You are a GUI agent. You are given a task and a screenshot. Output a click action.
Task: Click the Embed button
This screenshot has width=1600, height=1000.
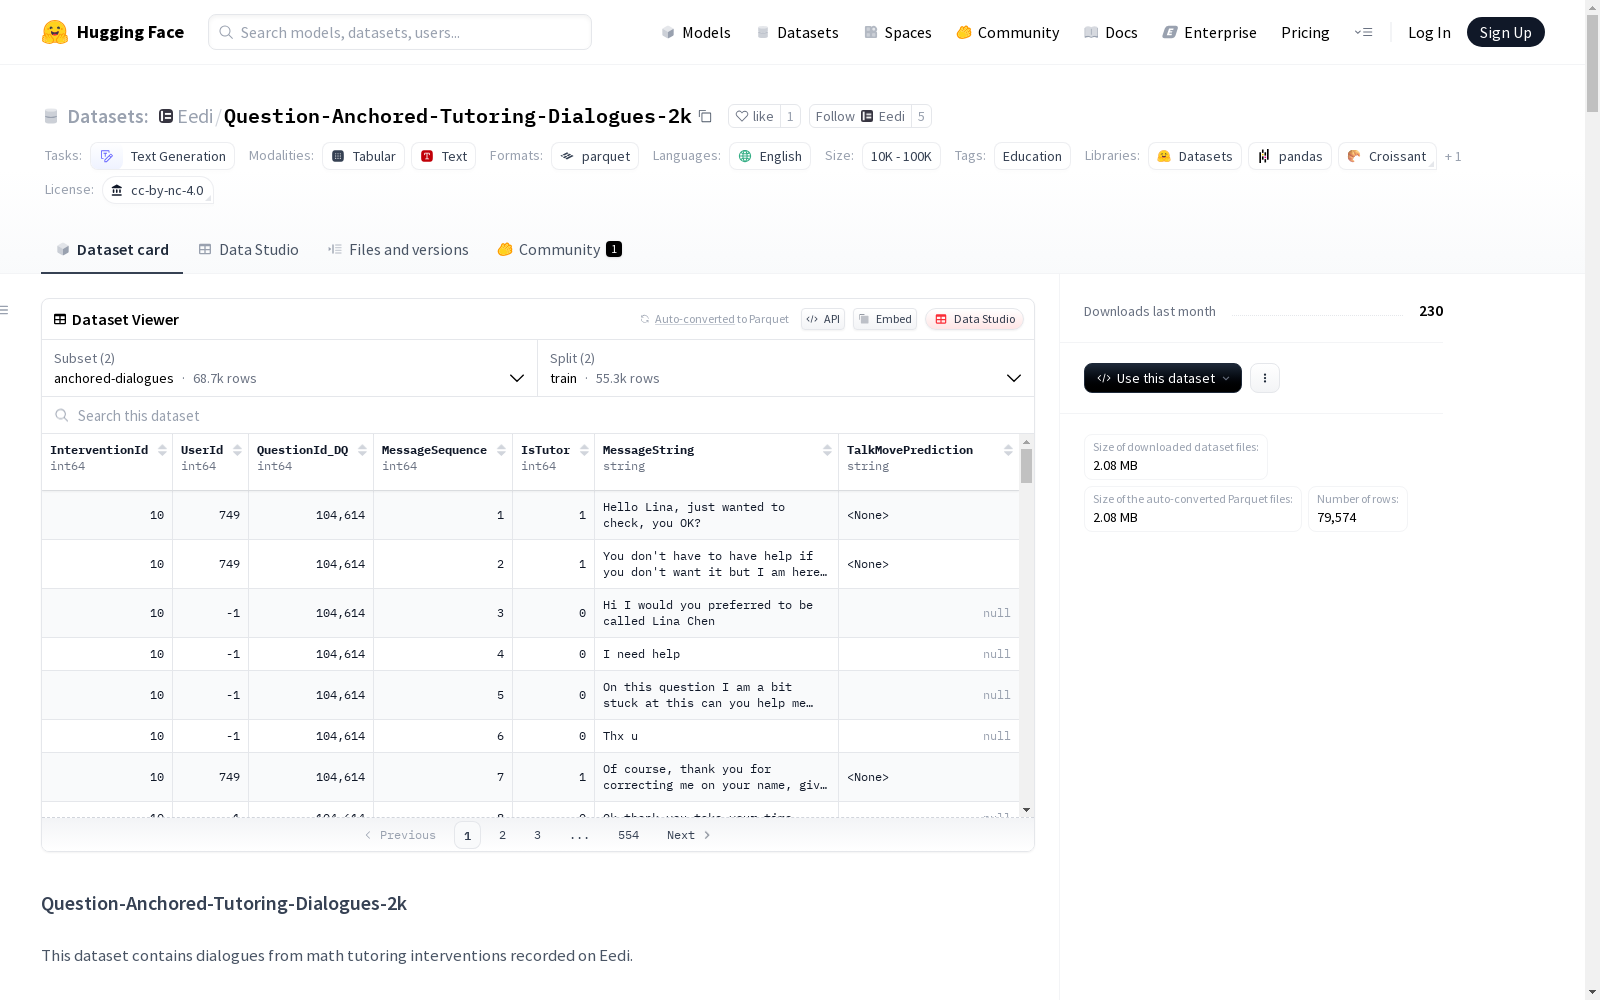(x=885, y=319)
